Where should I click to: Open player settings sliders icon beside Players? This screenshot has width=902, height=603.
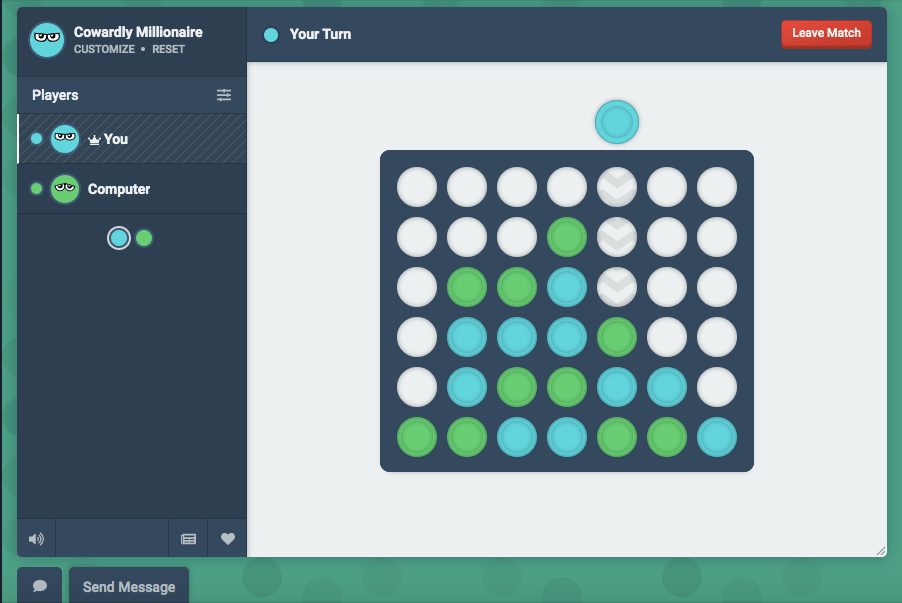point(224,95)
